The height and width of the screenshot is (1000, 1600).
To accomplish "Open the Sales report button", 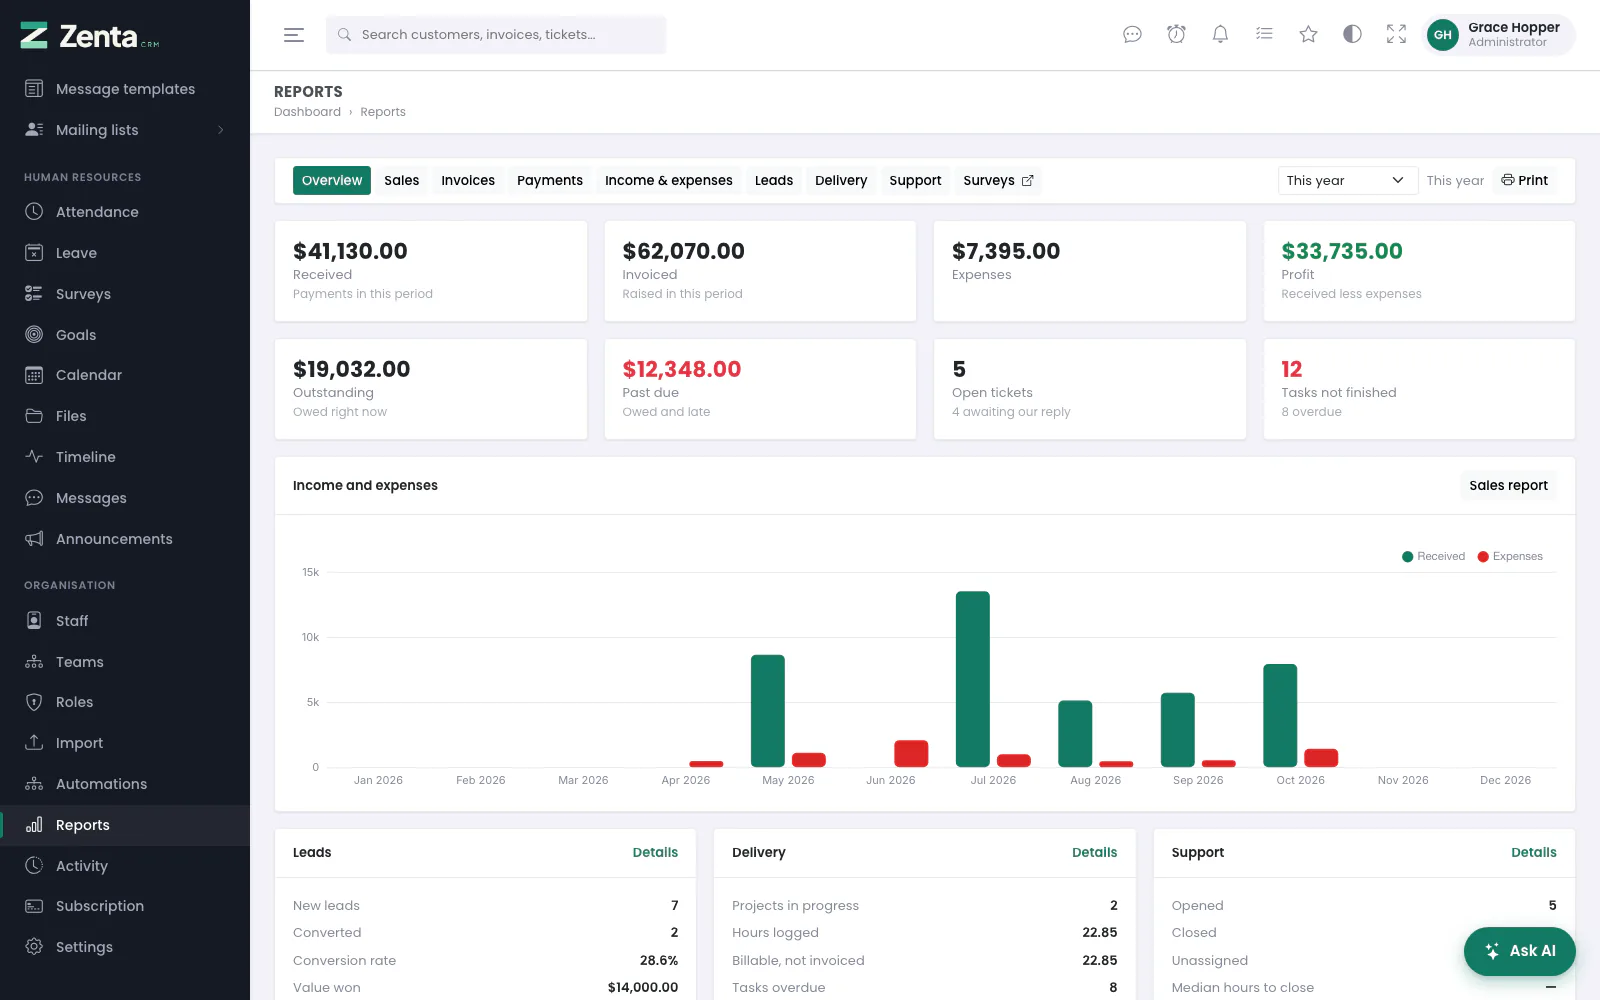I will coord(1508,485).
